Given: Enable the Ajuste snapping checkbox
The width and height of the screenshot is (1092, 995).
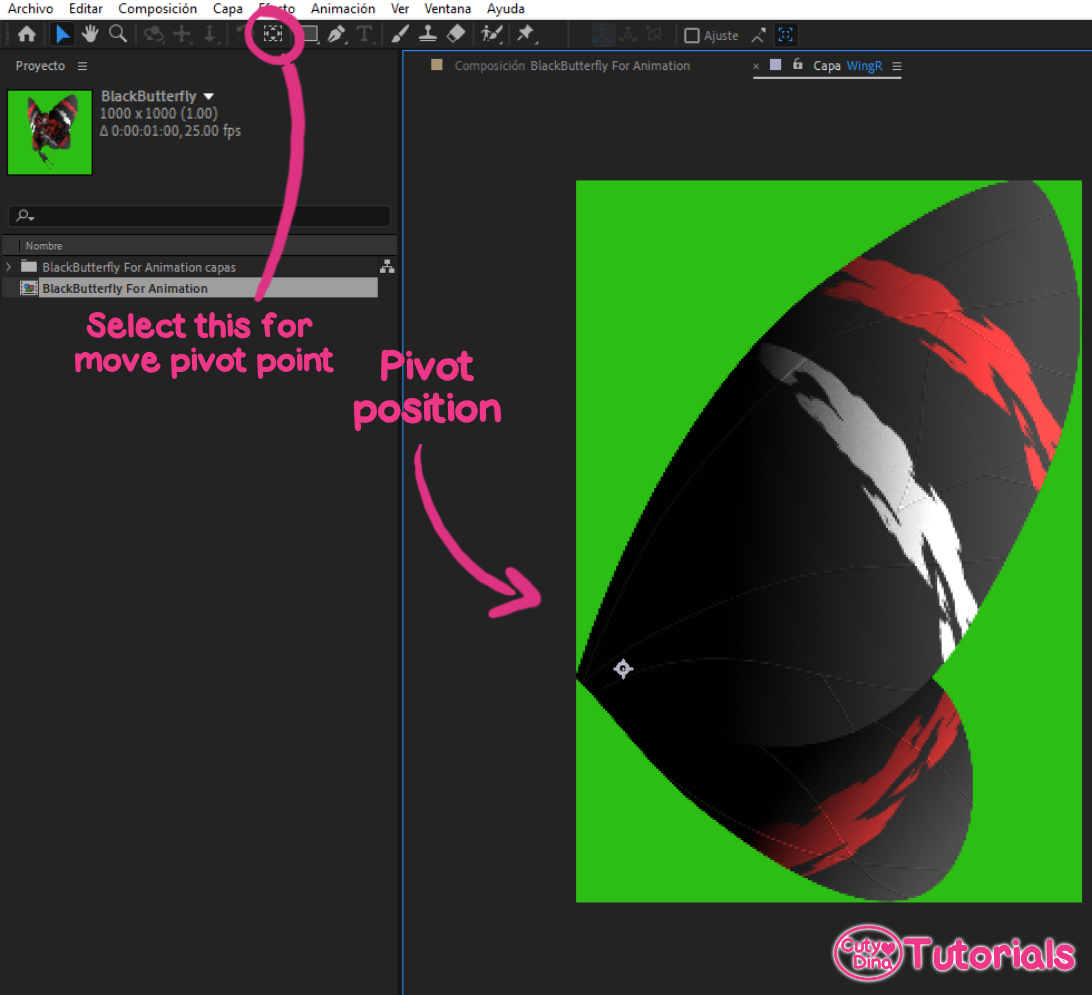Looking at the screenshot, I should 692,35.
